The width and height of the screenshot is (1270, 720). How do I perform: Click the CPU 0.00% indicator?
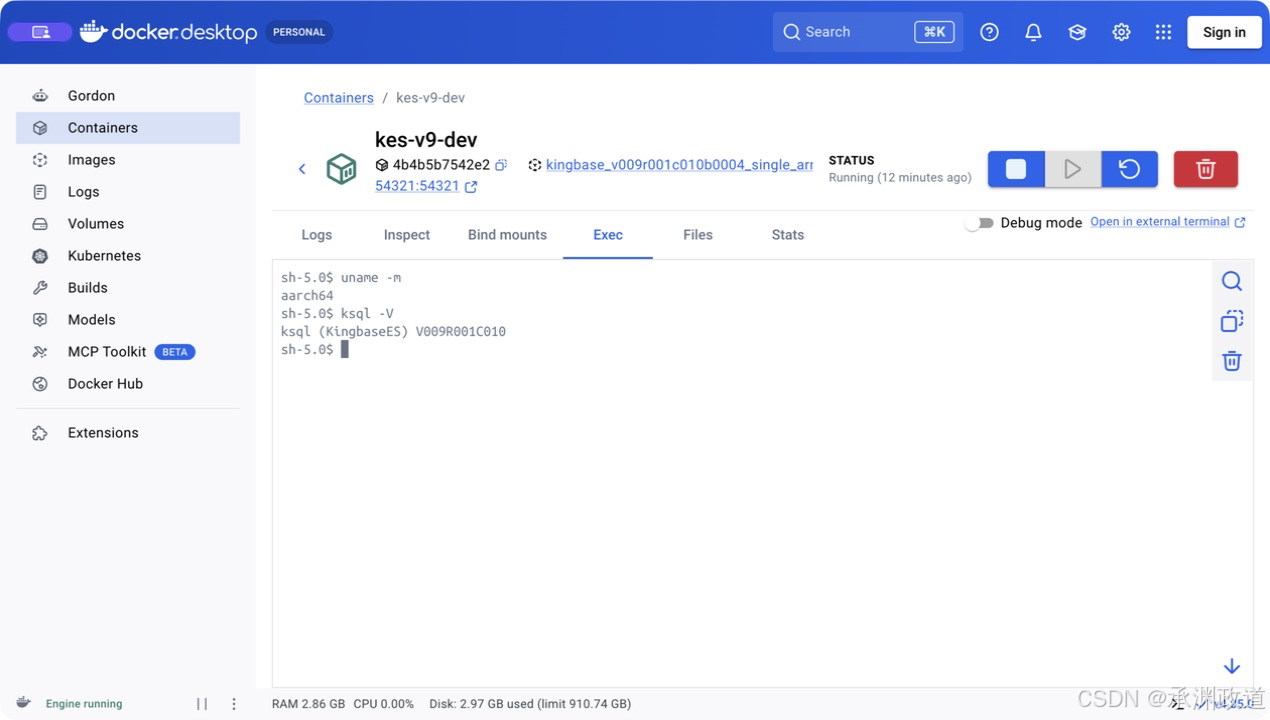(384, 704)
